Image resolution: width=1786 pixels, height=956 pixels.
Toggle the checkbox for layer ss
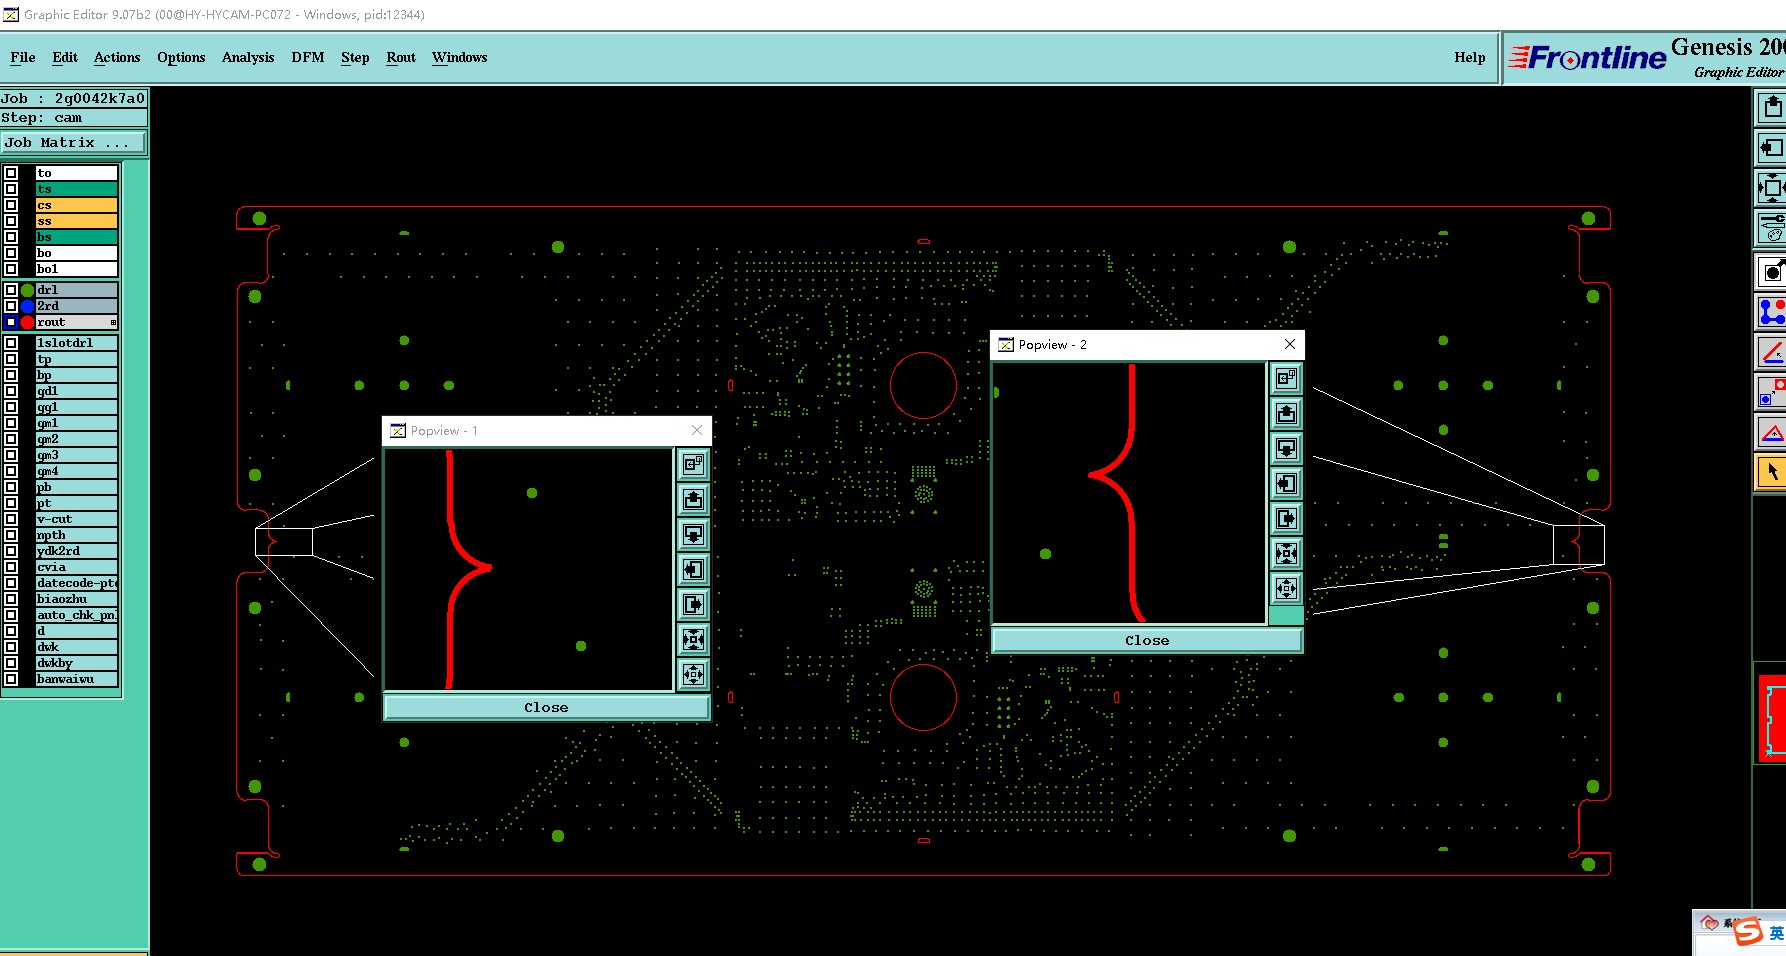pyautogui.click(x=11, y=221)
